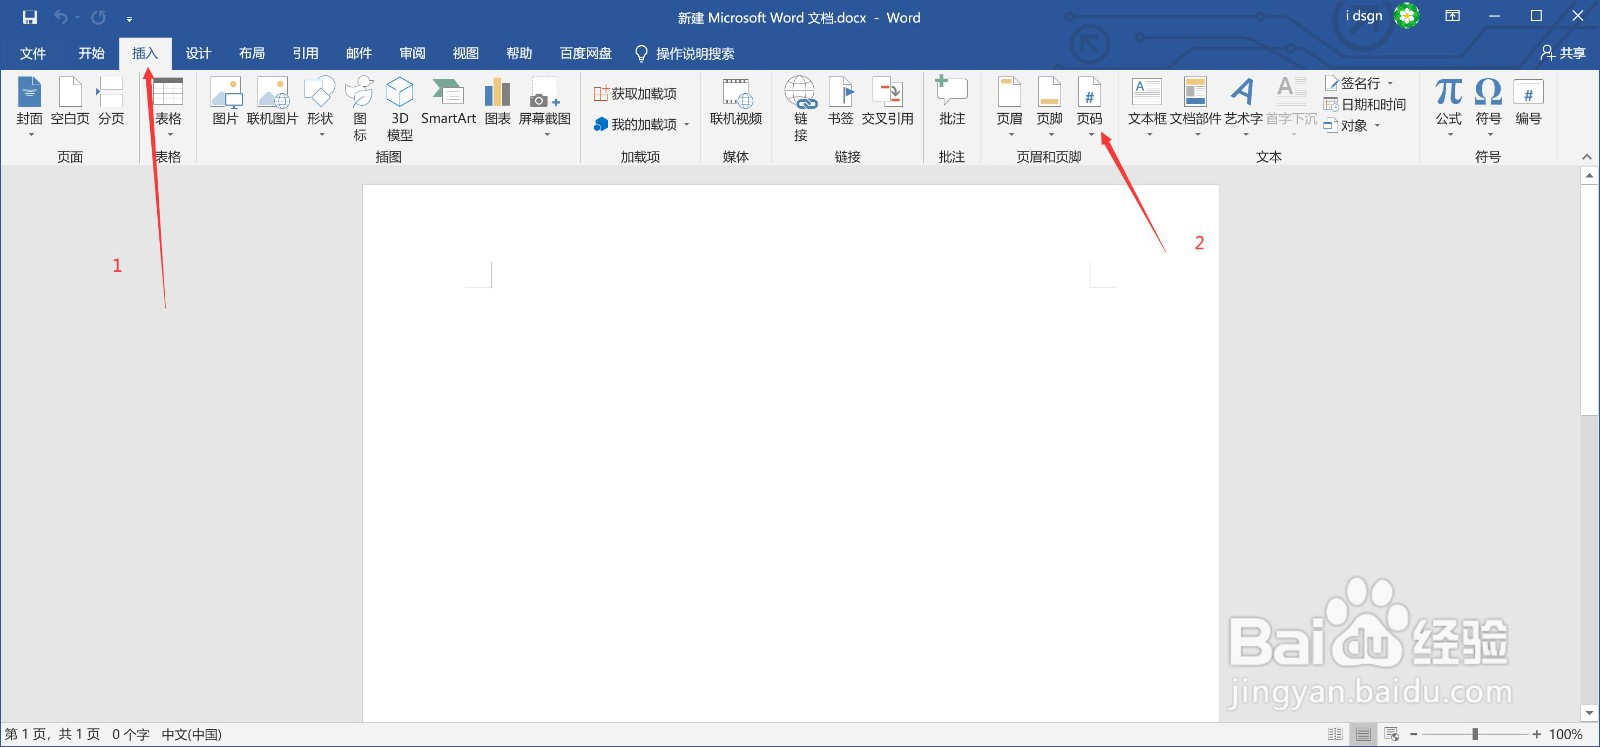
Task: Click the zoom slider handle
Action: (x=1475, y=734)
